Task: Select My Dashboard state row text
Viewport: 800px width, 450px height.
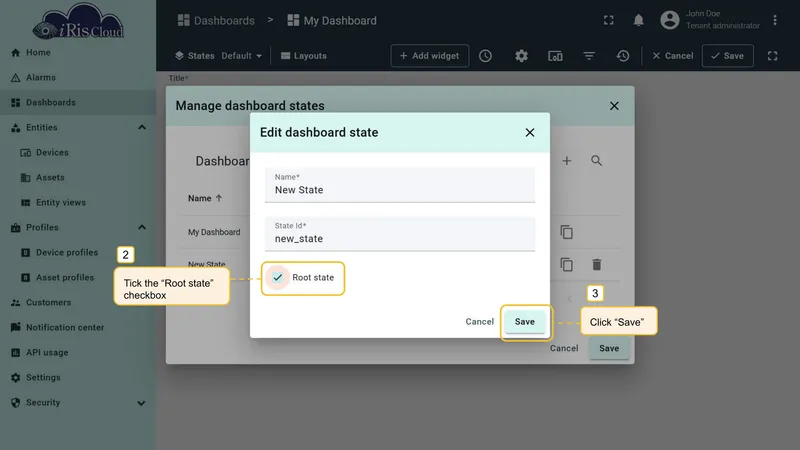Action: click(214, 232)
